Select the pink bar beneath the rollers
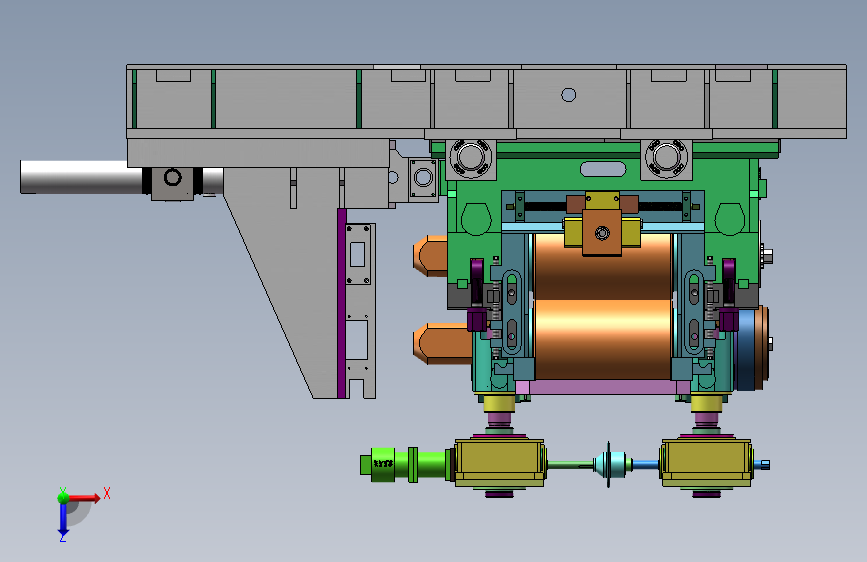This screenshot has height=562, width=867. [x=603, y=387]
